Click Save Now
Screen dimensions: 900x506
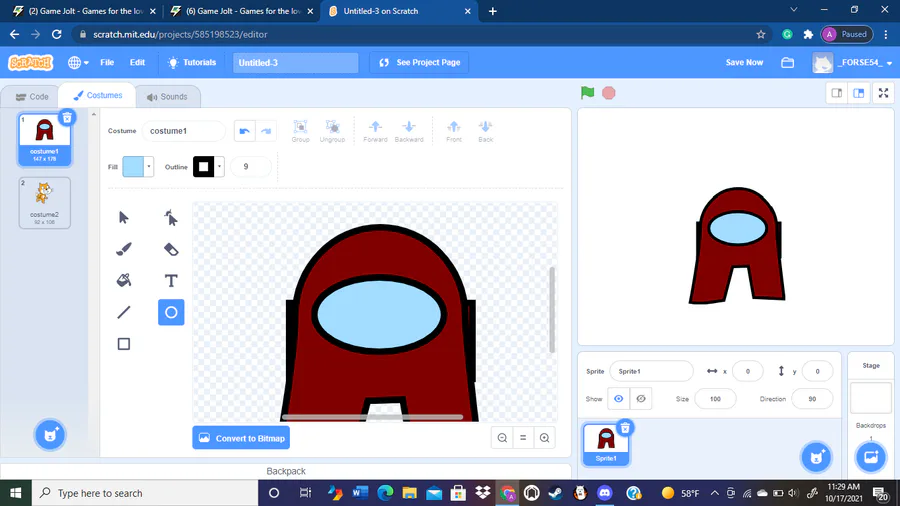(744, 63)
